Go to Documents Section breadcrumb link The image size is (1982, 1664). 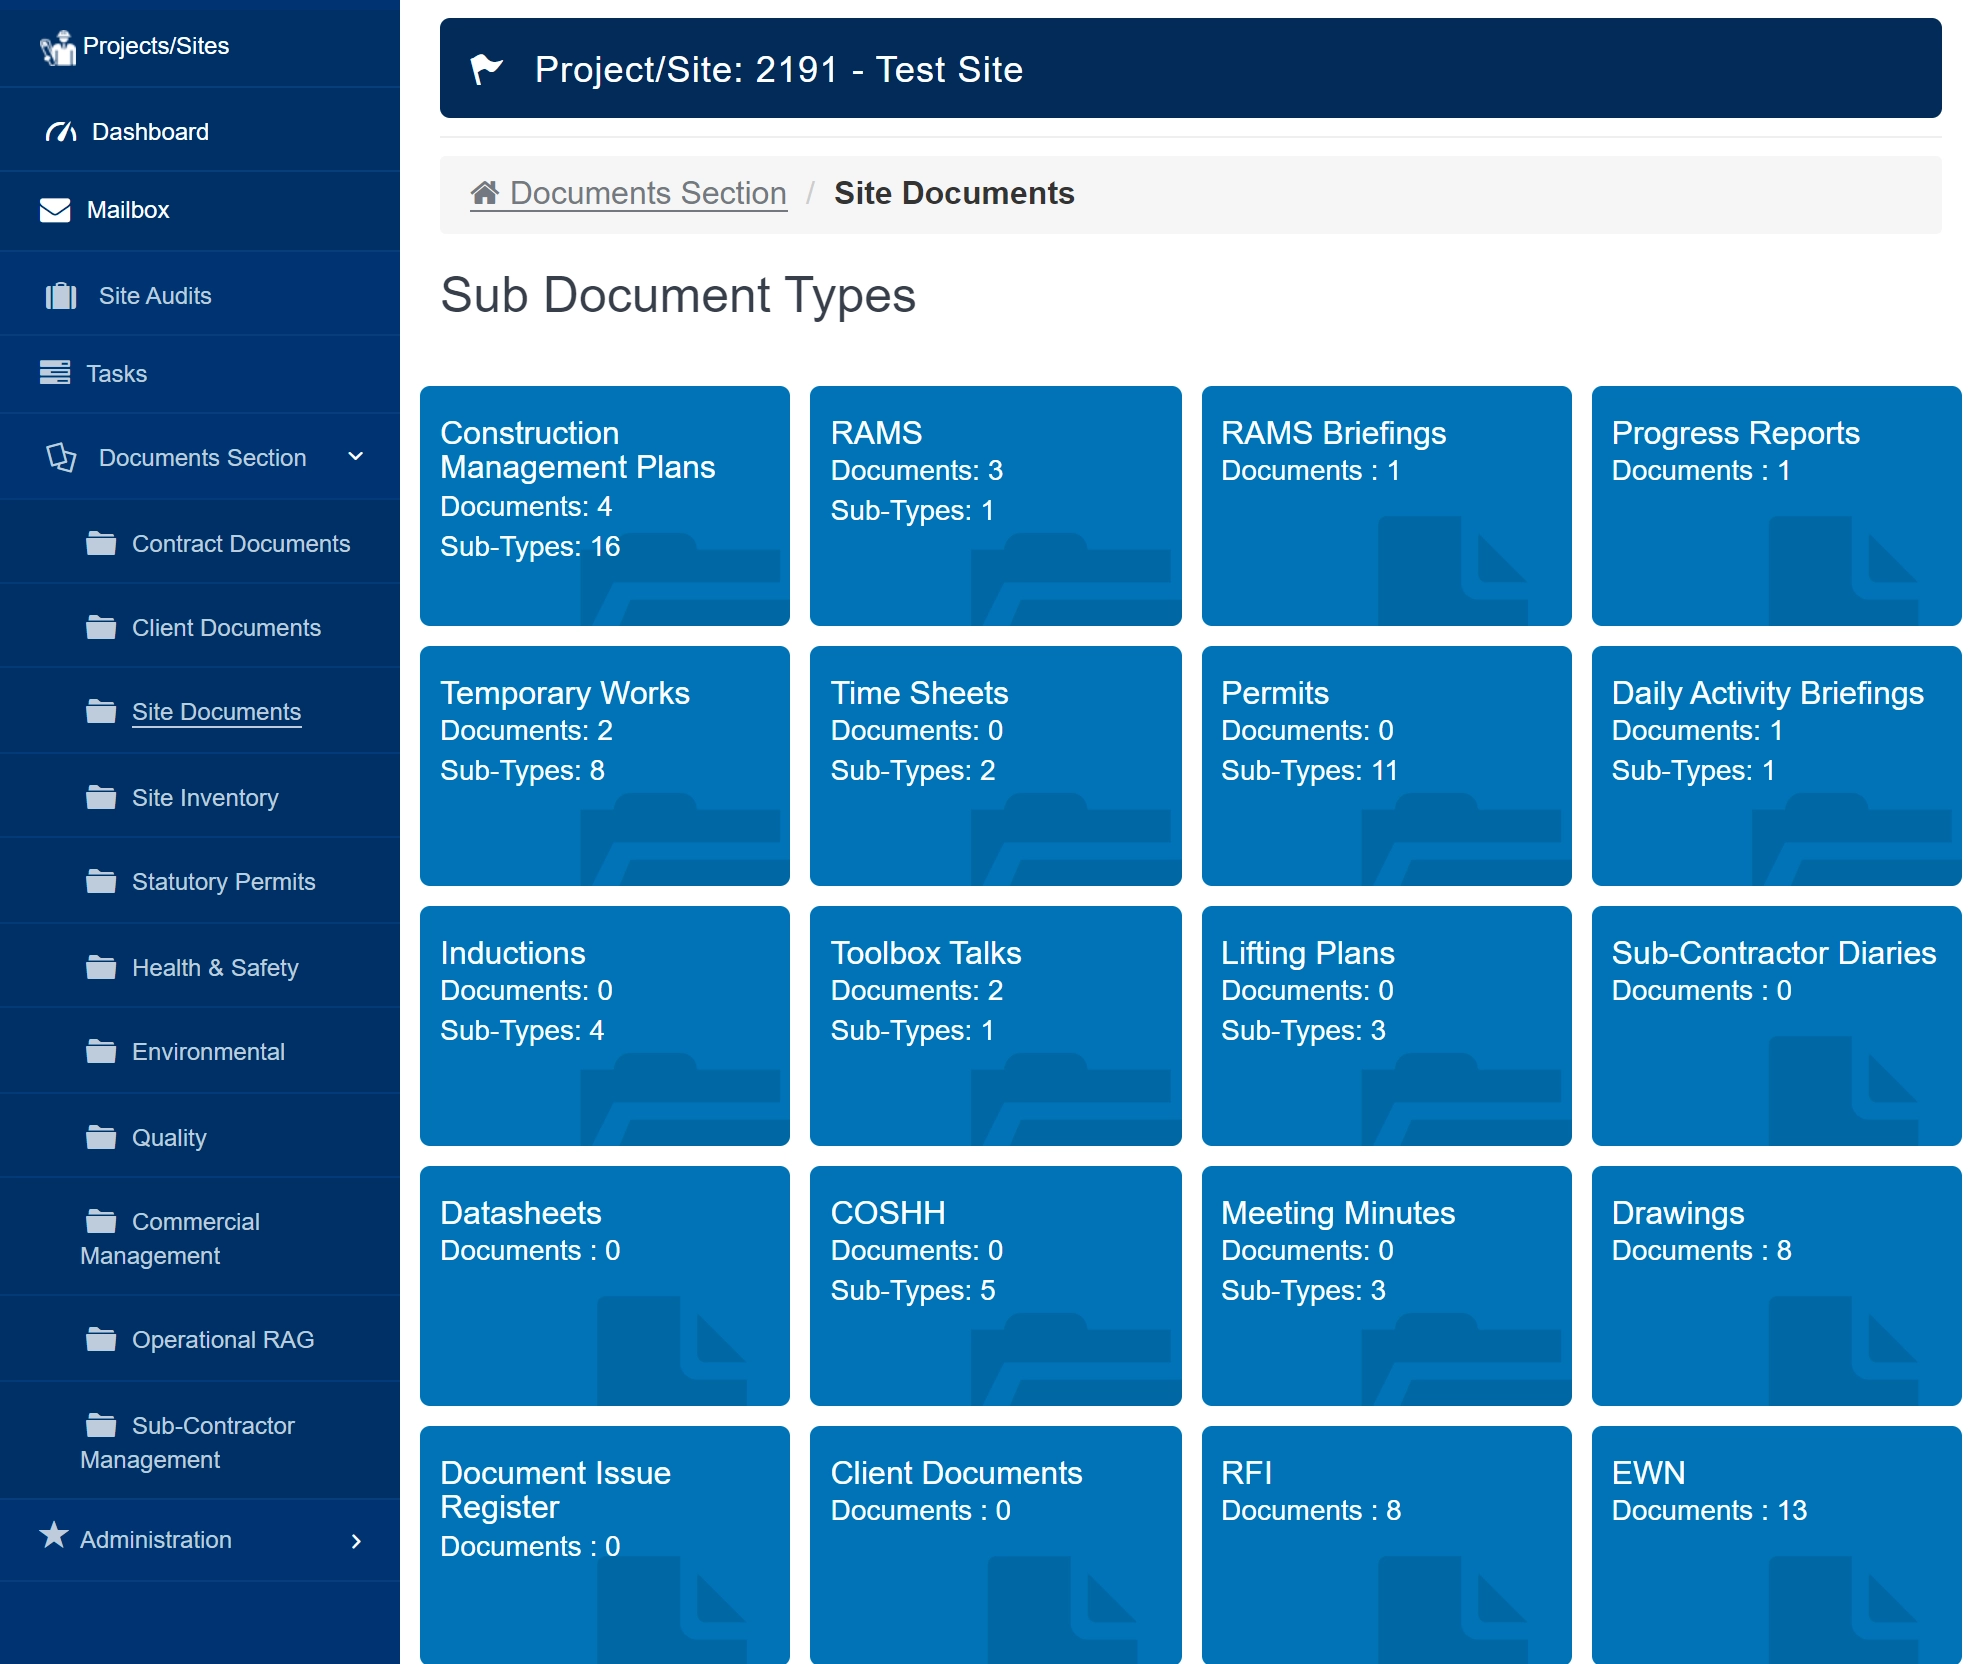[x=647, y=193]
